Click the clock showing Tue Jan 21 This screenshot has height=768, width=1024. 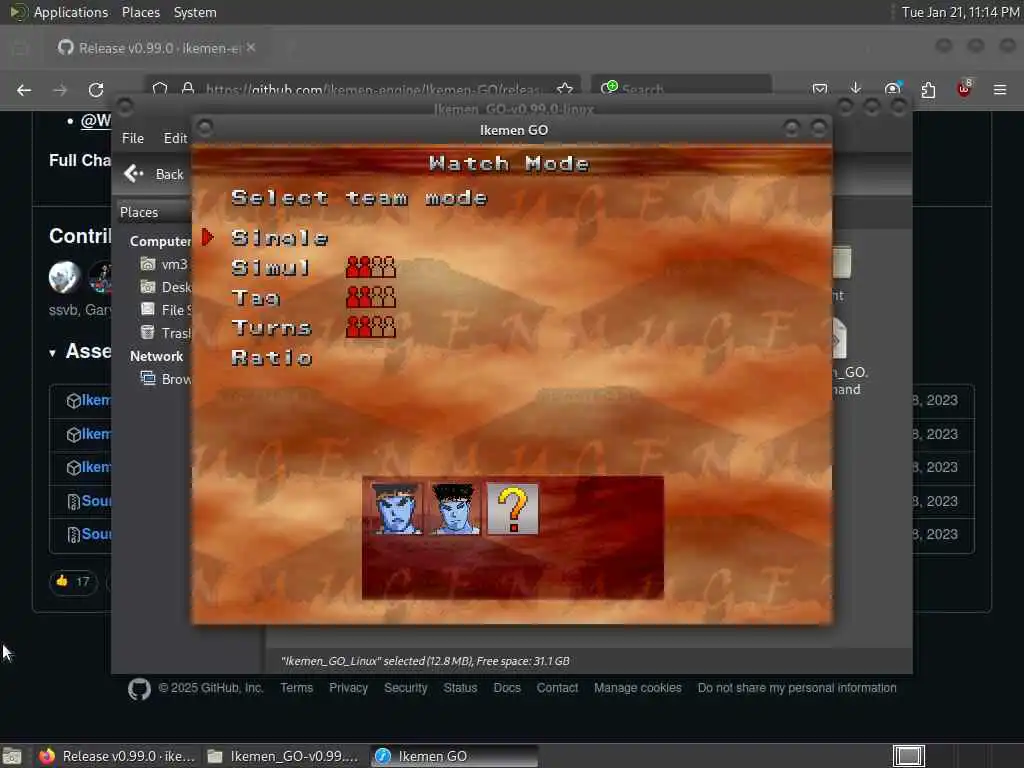[x=960, y=12]
